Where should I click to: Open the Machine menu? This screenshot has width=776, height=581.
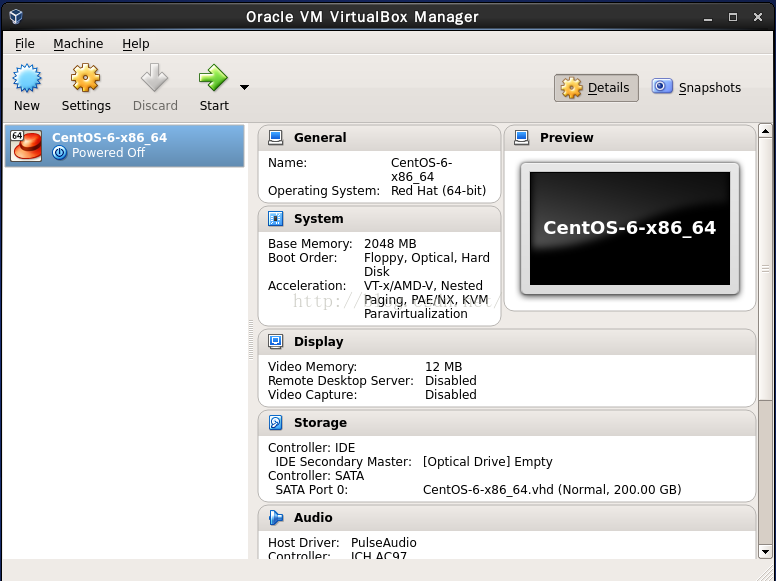click(x=78, y=44)
